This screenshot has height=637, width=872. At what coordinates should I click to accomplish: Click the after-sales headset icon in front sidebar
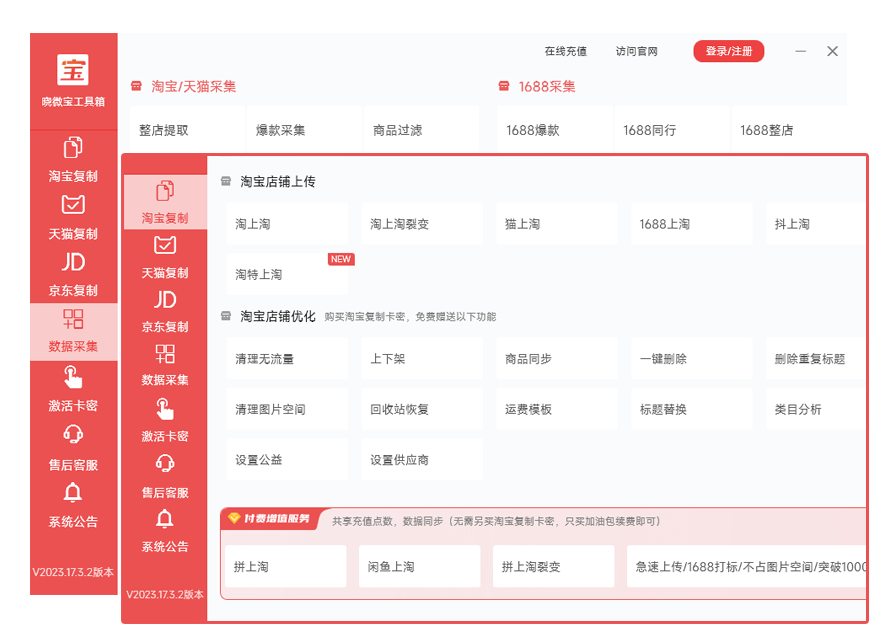(165, 464)
